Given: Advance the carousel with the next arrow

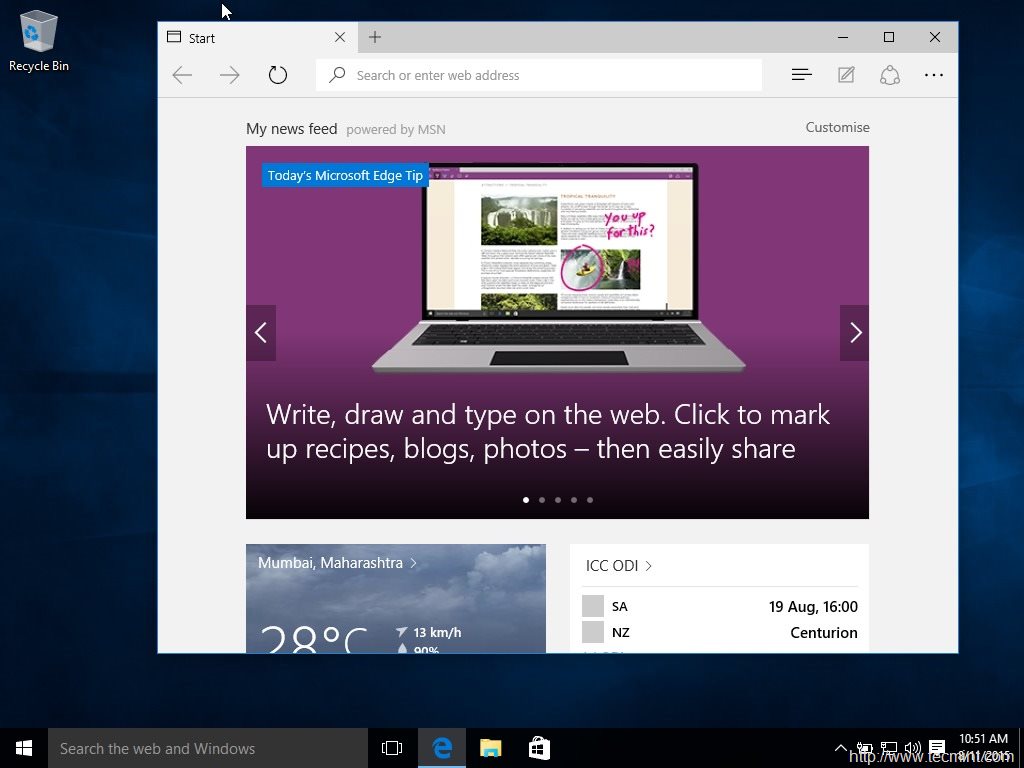Looking at the screenshot, I should click(x=855, y=333).
